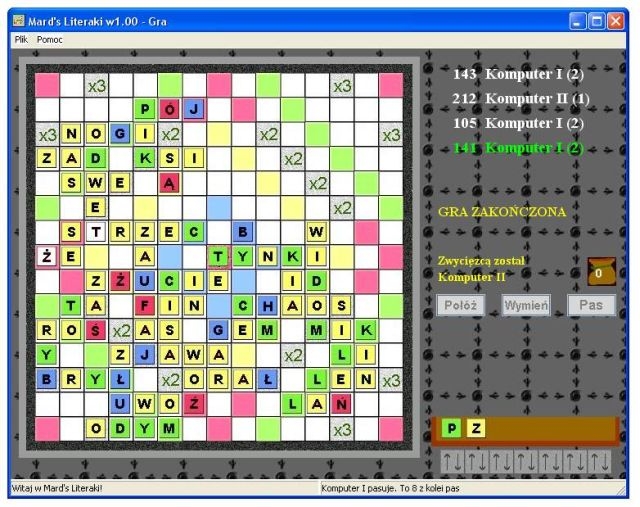The height and width of the screenshot is (507, 640).
Task: Click the Ń tile in the word LAŃ
Action: click(x=341, y=404)
